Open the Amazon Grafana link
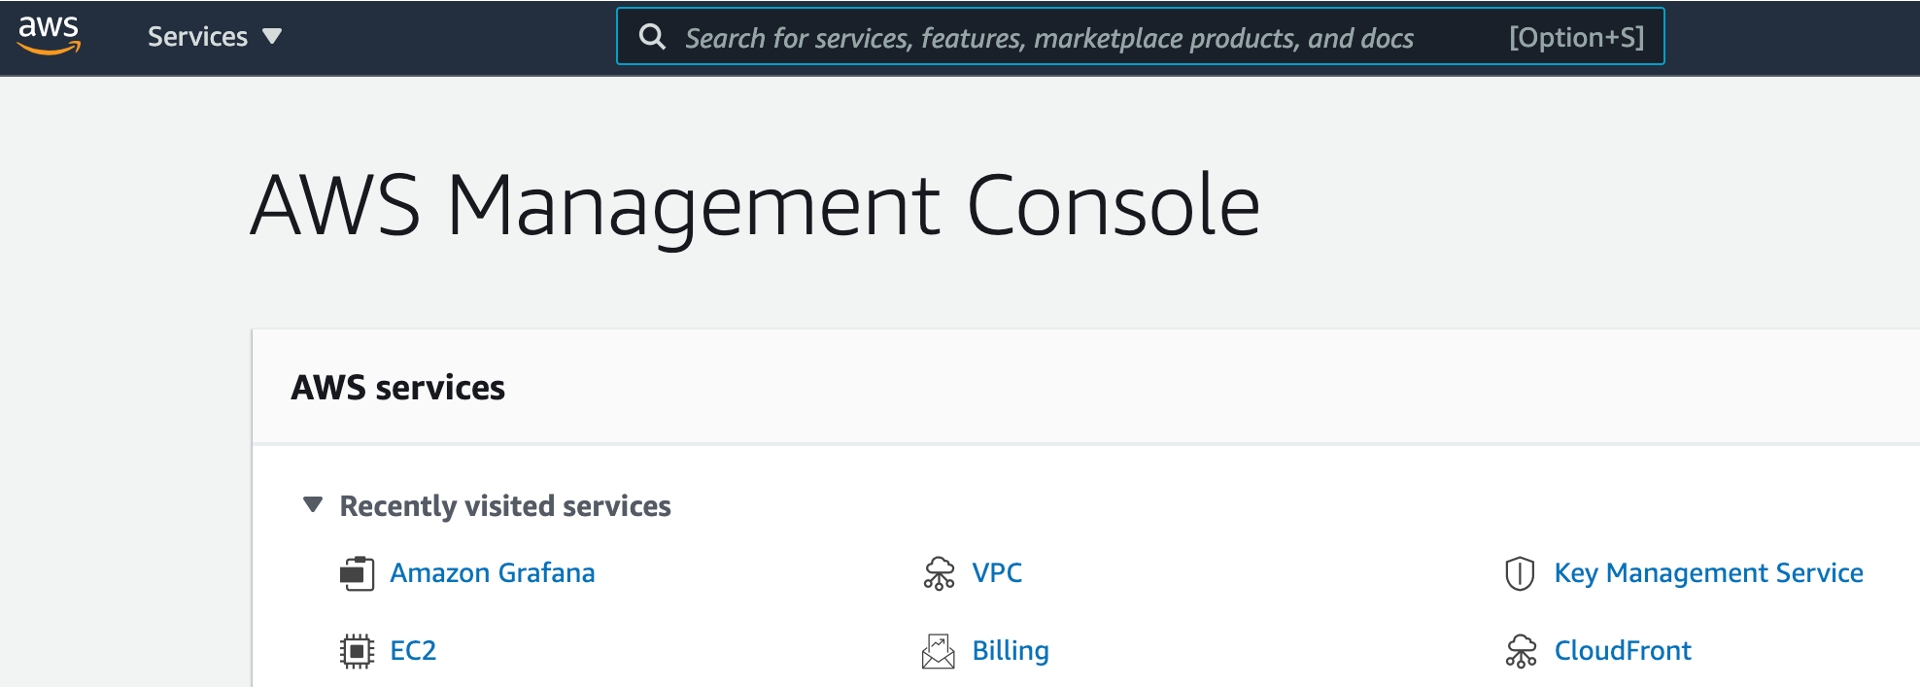 (x=492, y=573)
